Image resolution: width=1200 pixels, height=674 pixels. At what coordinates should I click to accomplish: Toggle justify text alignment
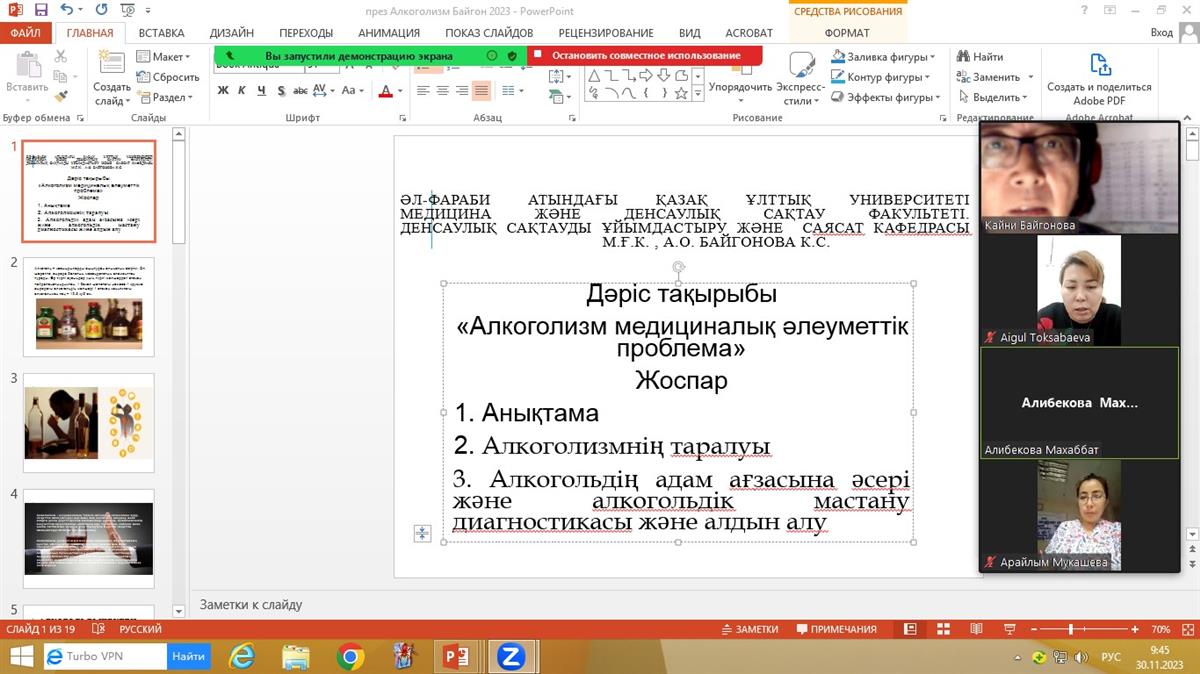pos(481,91)
